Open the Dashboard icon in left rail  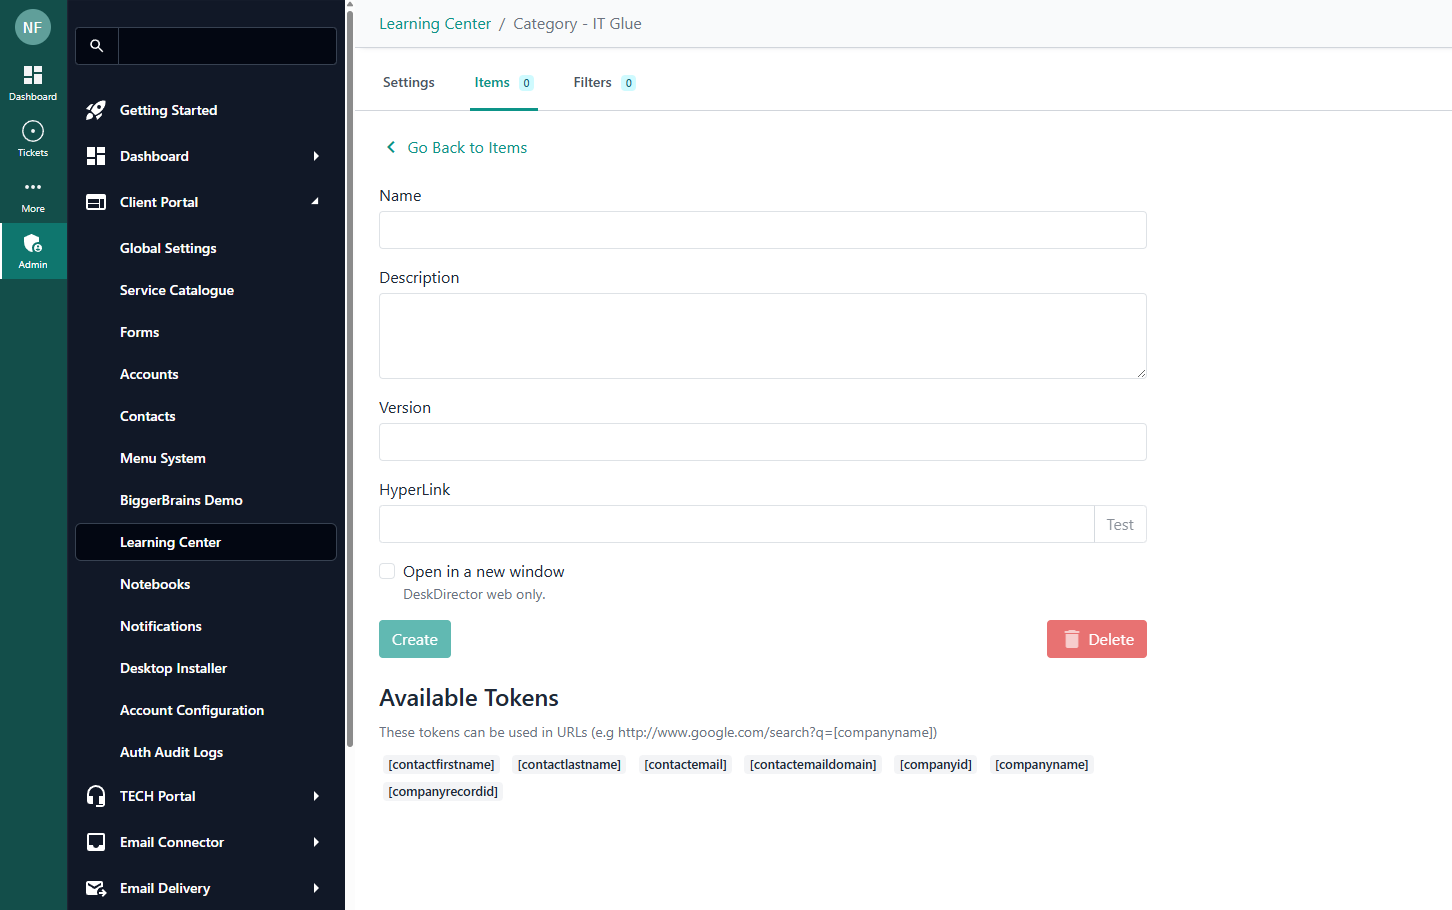tap(33, 75)
